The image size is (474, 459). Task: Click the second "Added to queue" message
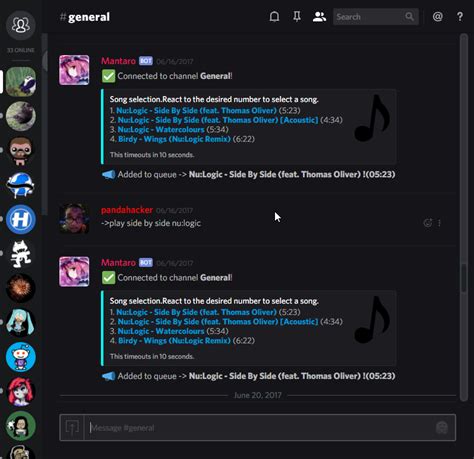pos(249,376)
